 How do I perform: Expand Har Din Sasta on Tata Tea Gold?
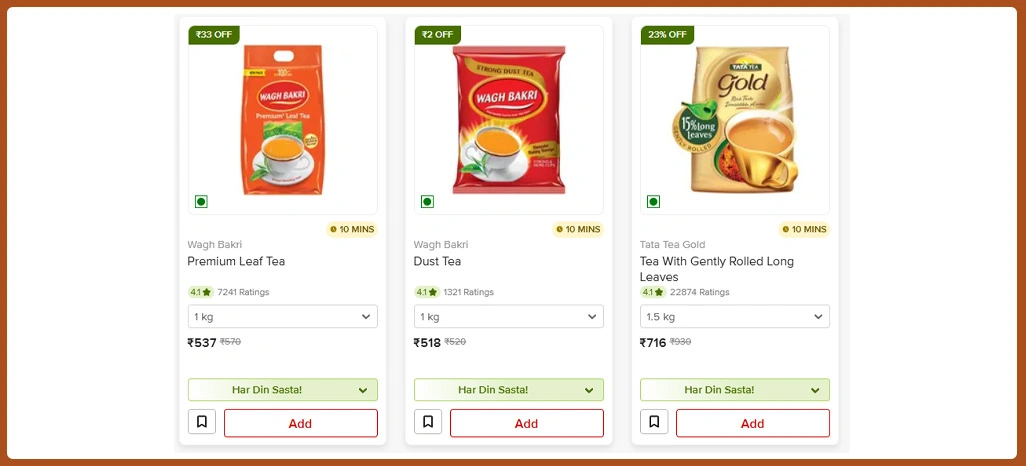pos(735,390)
